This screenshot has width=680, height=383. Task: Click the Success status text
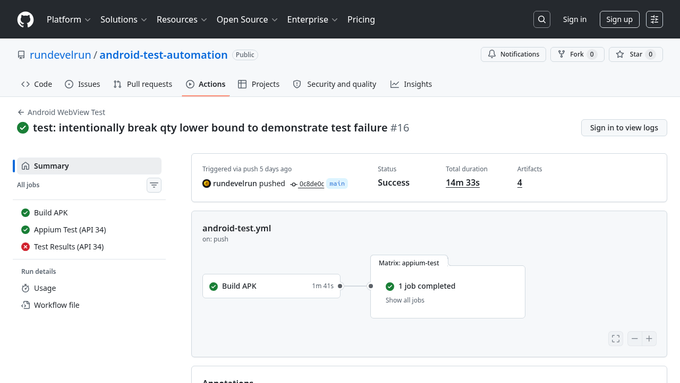tap(393, 183)
